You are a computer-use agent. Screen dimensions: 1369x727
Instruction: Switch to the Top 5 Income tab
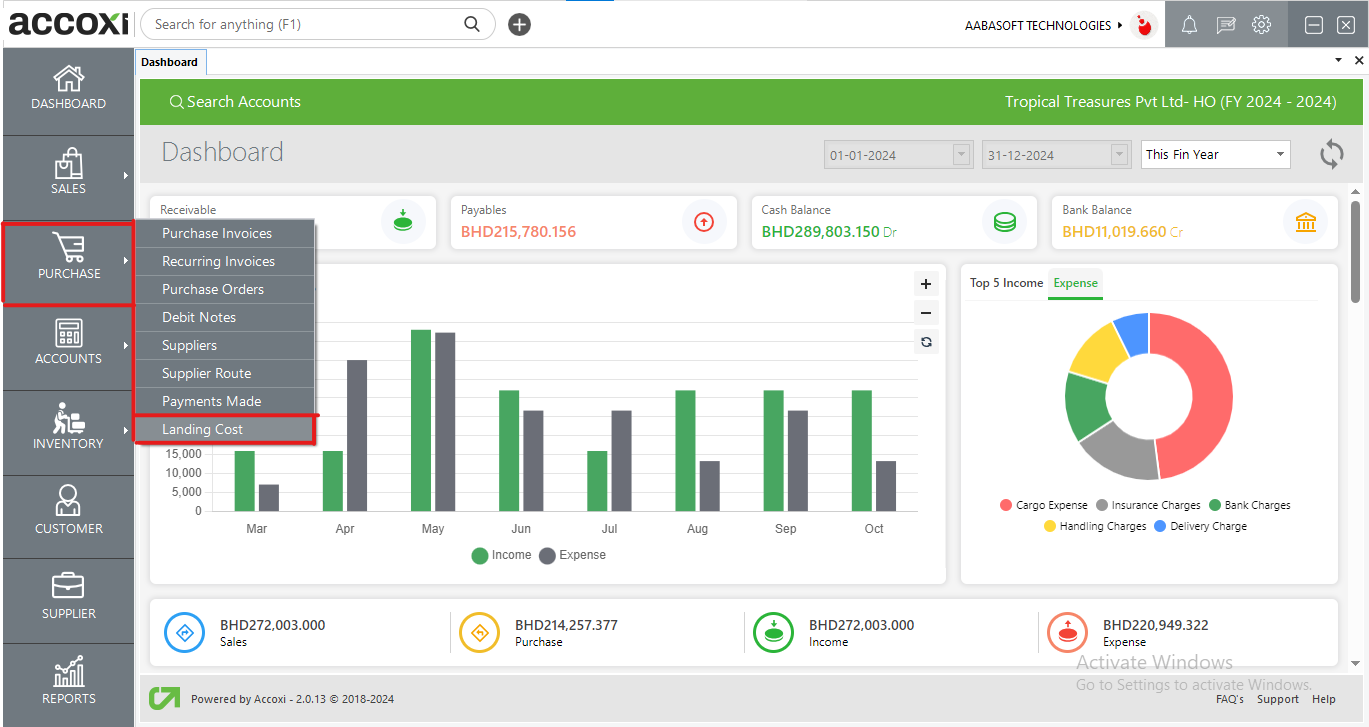coord(1006,283)
